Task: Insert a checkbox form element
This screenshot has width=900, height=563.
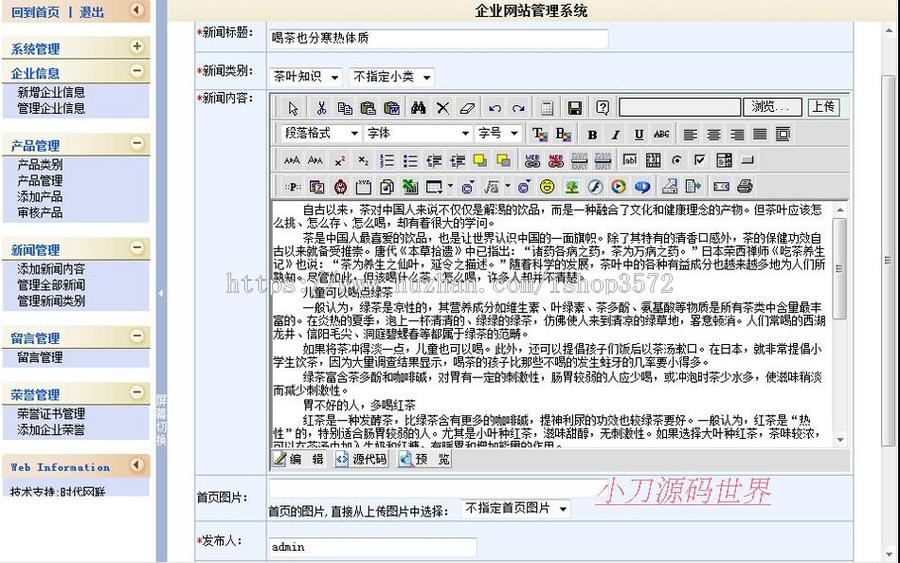Action: pyautogui.click(x=700, y=160)
